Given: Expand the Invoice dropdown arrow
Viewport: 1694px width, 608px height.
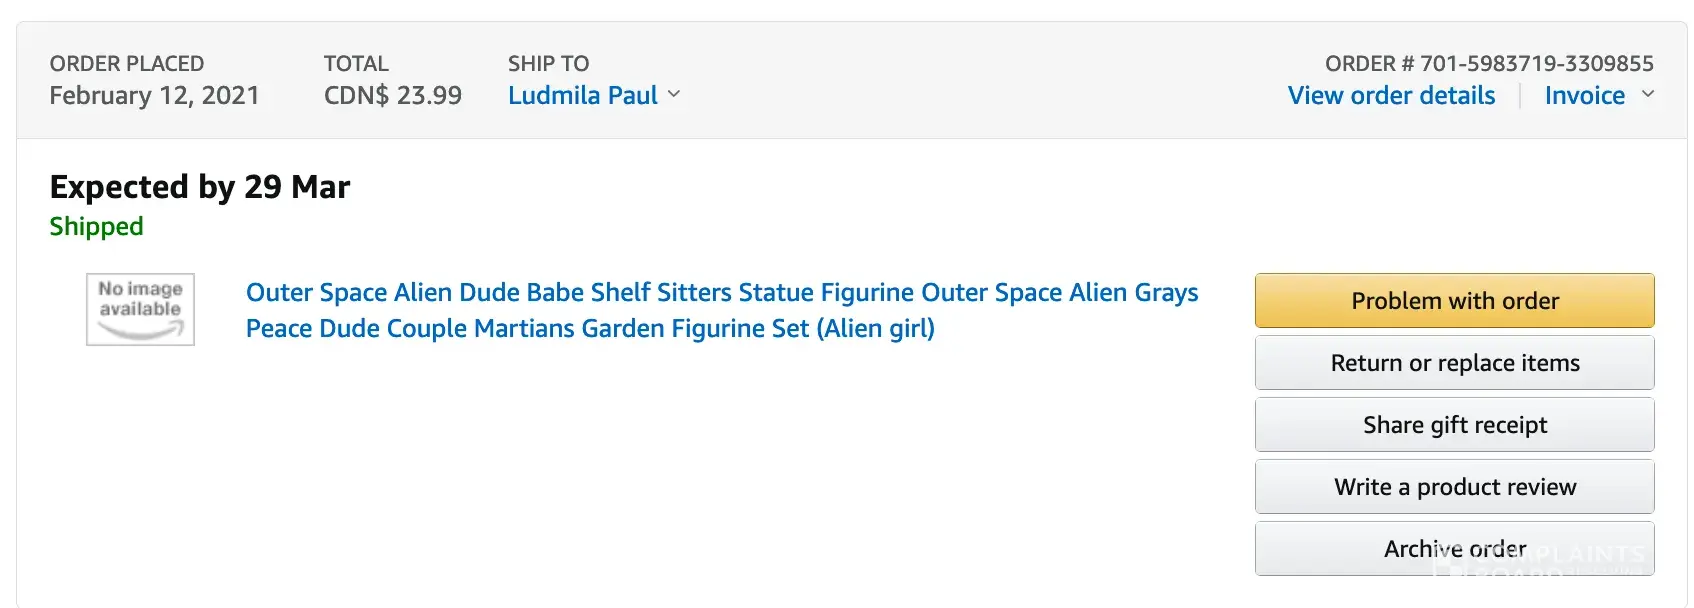Looking at the screenshot, I should point(1648,94).
